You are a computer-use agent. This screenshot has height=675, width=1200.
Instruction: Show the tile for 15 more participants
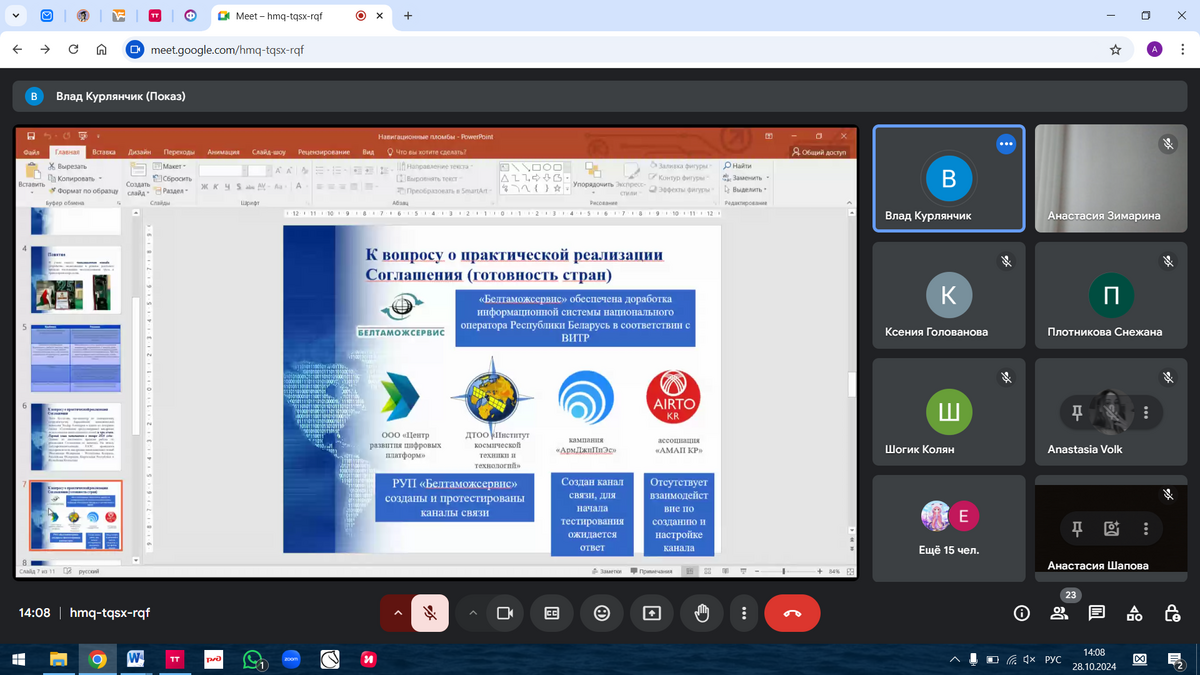click(x=949, y=528)
